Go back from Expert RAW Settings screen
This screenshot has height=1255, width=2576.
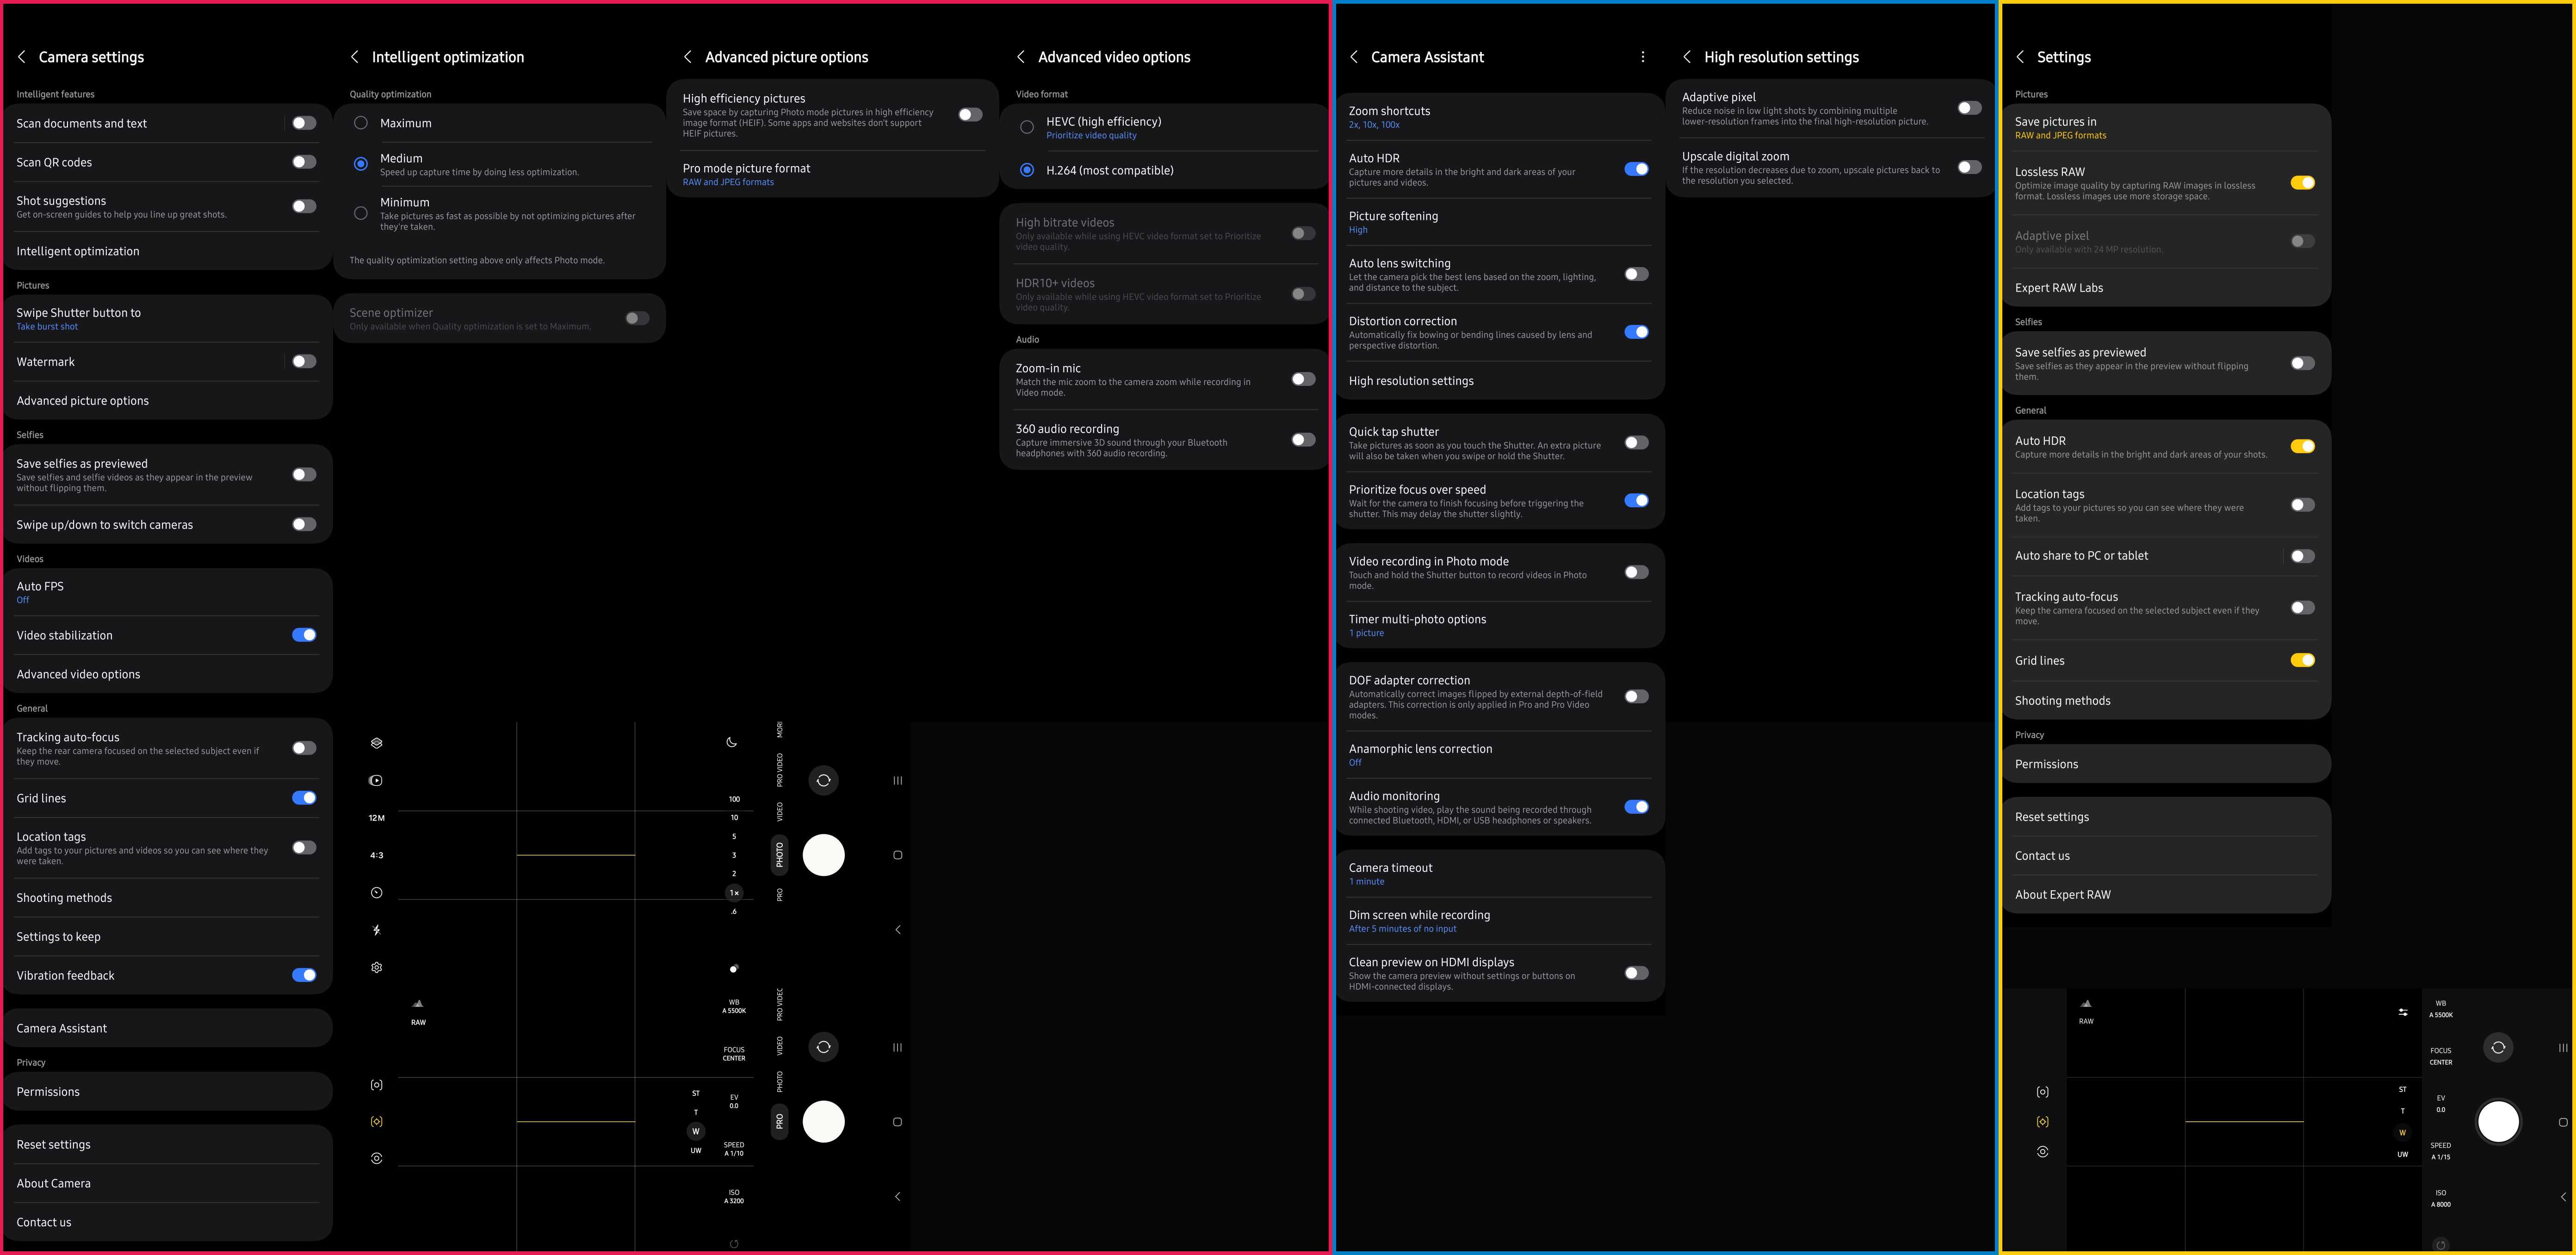2020,57
